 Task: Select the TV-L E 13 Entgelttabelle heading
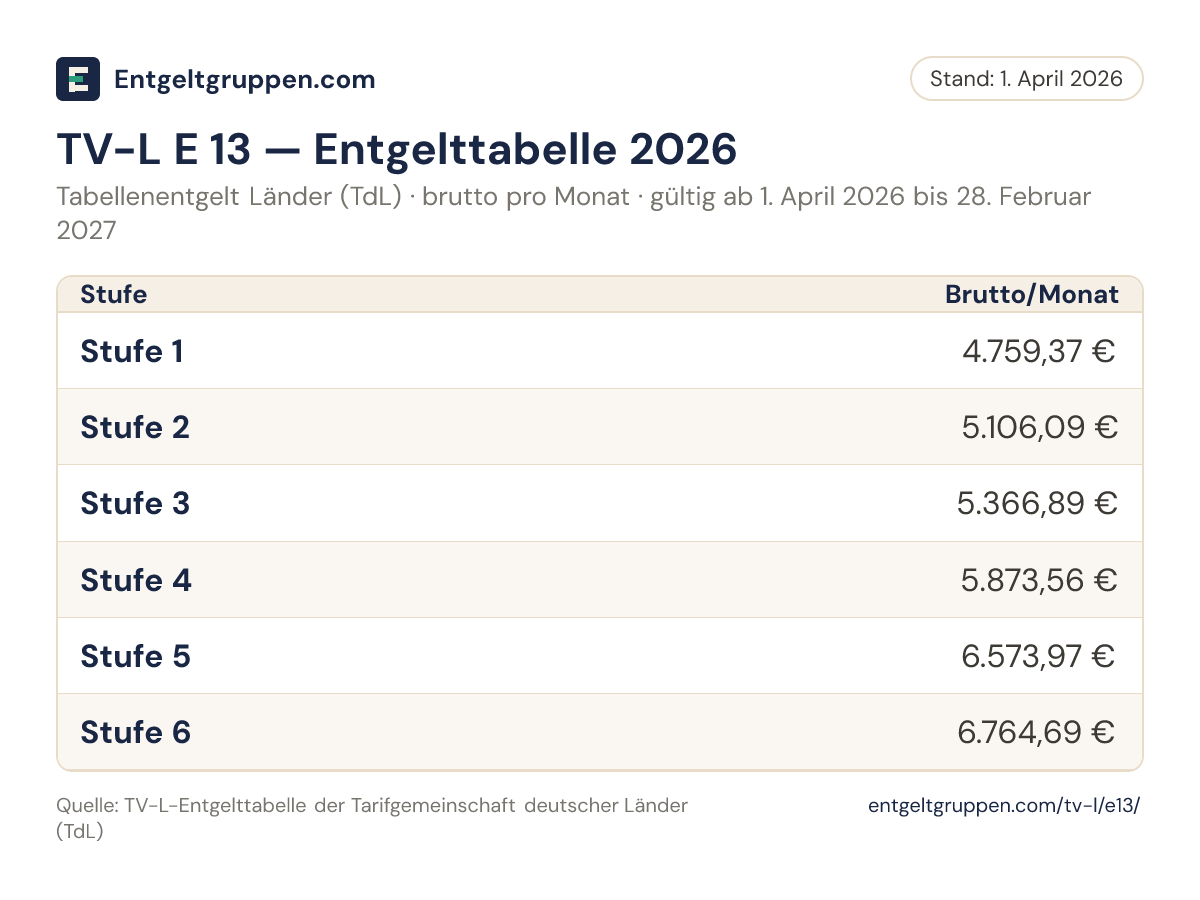[397, 149]
